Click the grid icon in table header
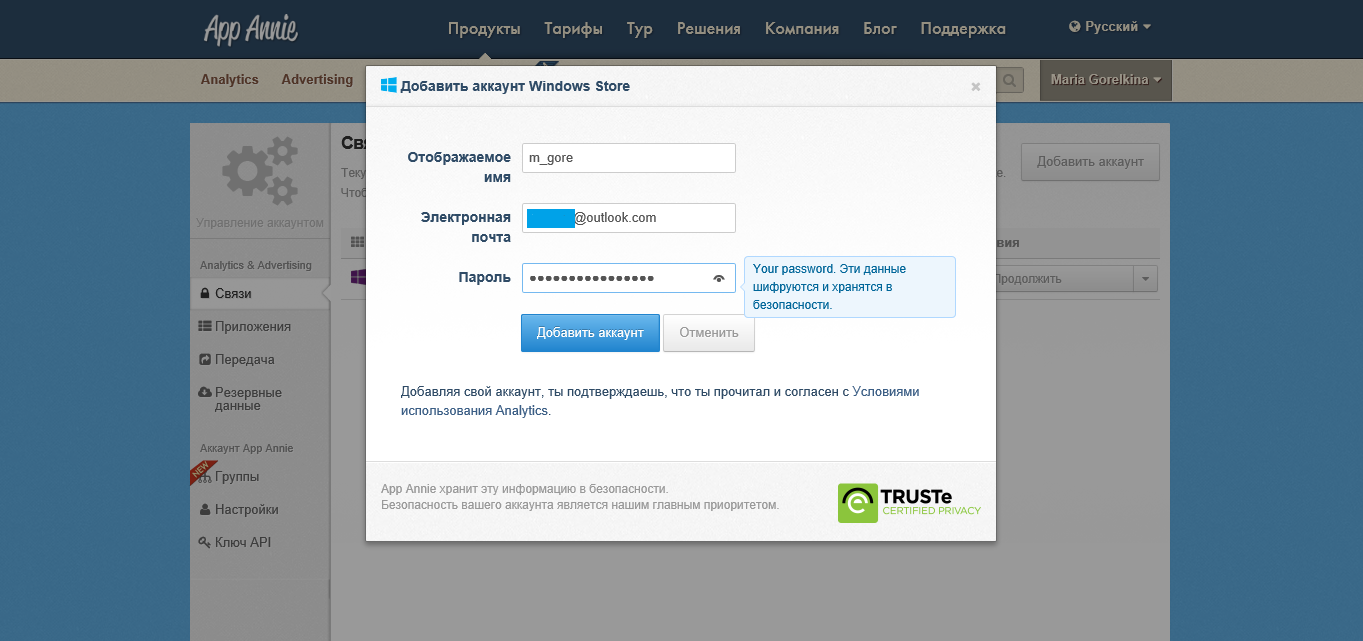The width and height of the screenshot is (1363, 641). pyautogui.click(x=358, y=243)
